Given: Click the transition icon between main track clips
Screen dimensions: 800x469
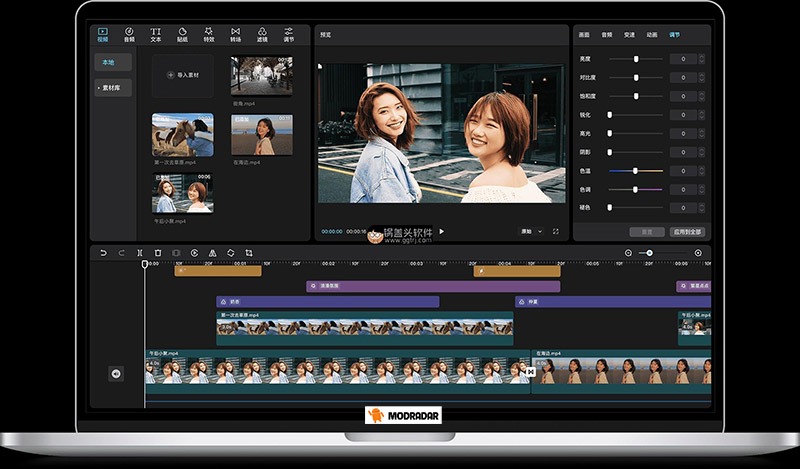Looking at the screenshot, I should [531, 372].
